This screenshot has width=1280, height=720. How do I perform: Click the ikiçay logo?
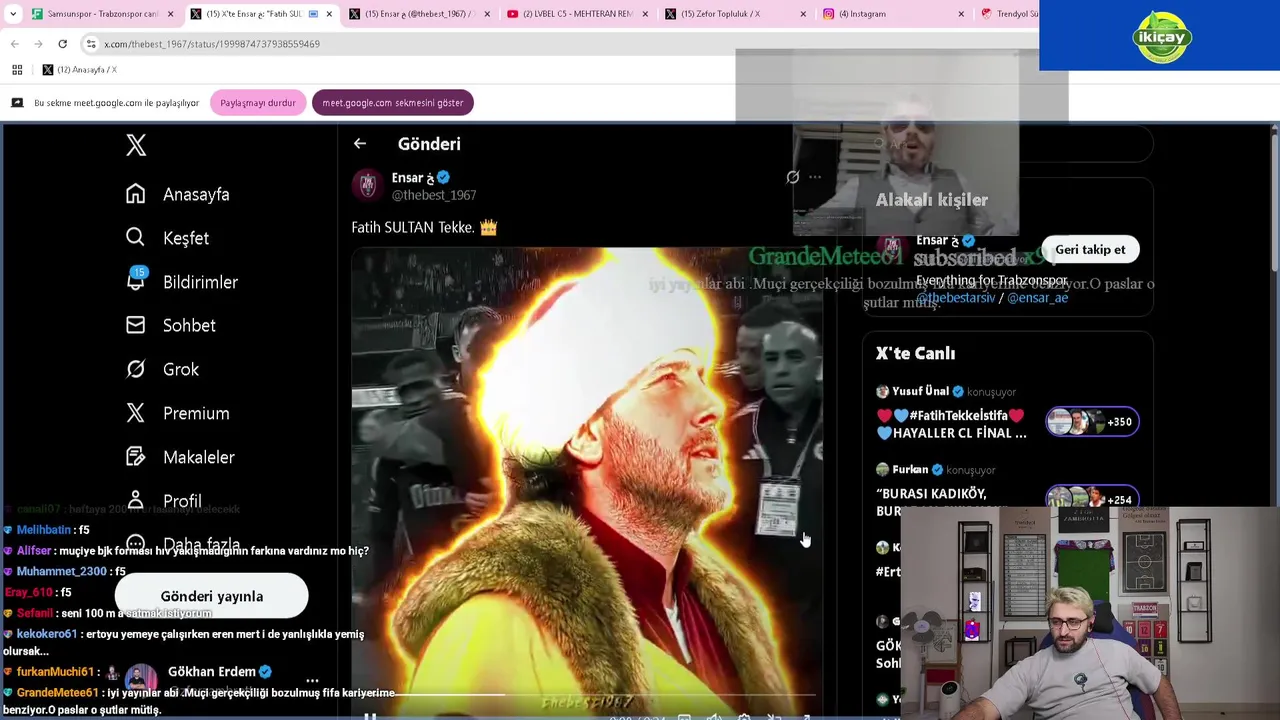click(x=1161, y=37)
